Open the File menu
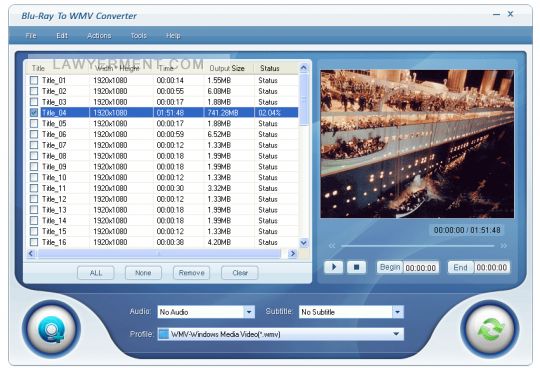The width and height of the screenshot is (540, 368). pos(31,36)
